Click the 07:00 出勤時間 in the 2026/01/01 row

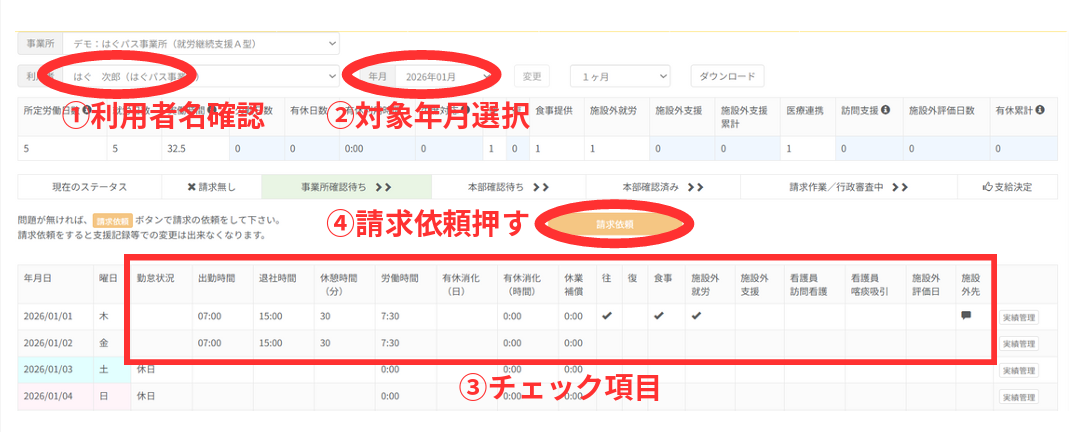[x=209, y=317]
